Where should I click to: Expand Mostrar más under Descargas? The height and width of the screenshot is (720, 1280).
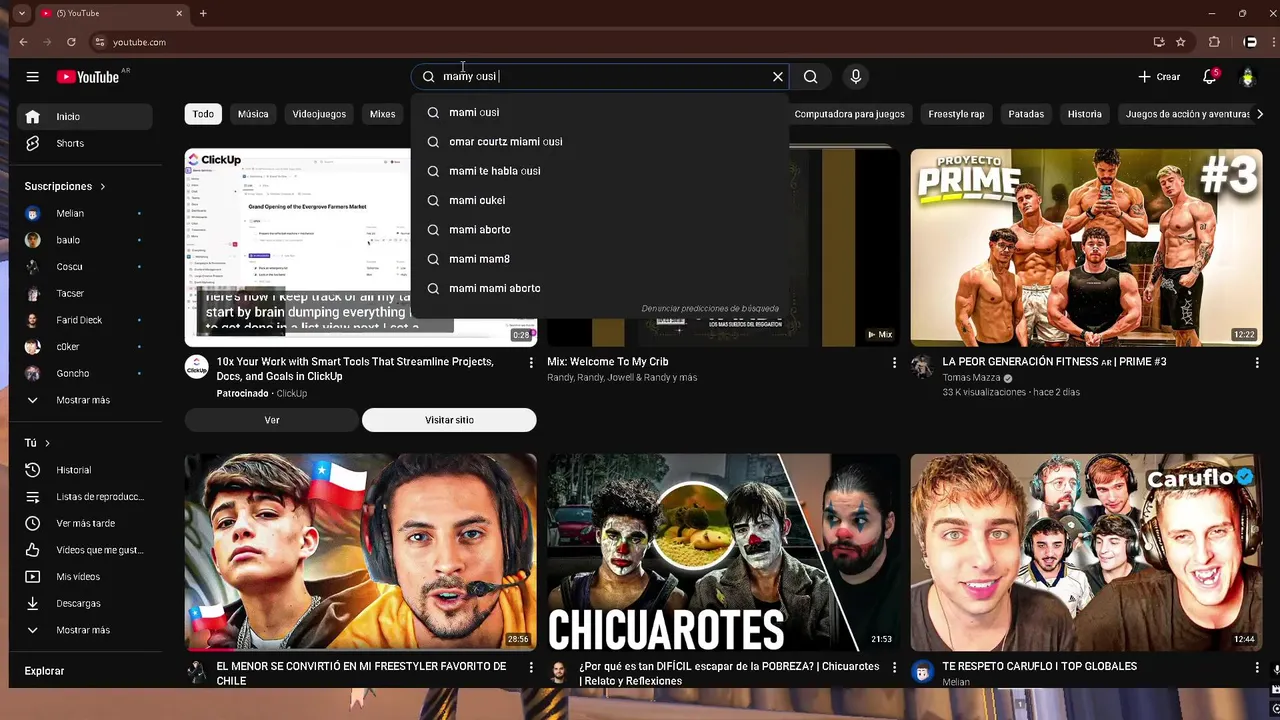87,630
